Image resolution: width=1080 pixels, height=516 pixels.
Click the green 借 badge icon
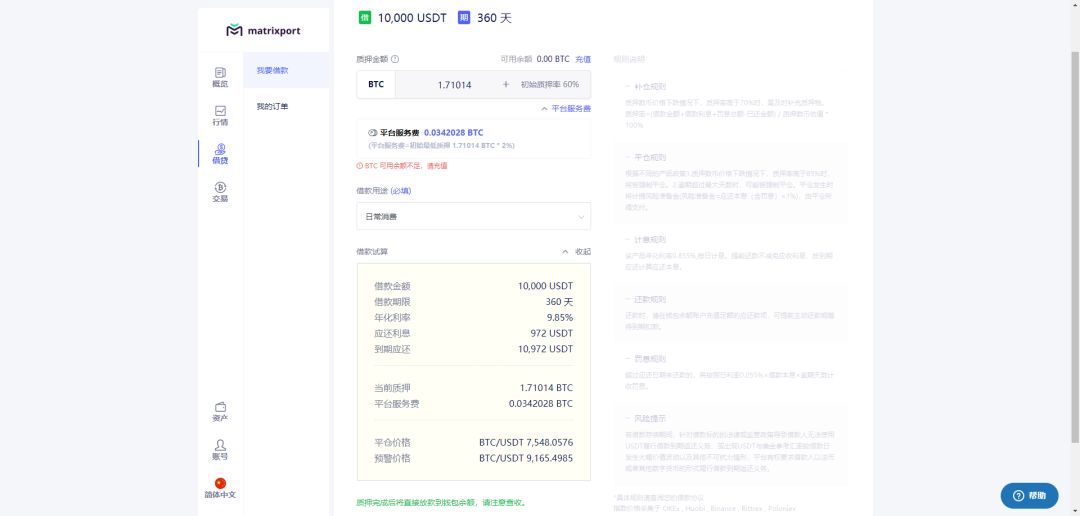[x=364, y=18]
